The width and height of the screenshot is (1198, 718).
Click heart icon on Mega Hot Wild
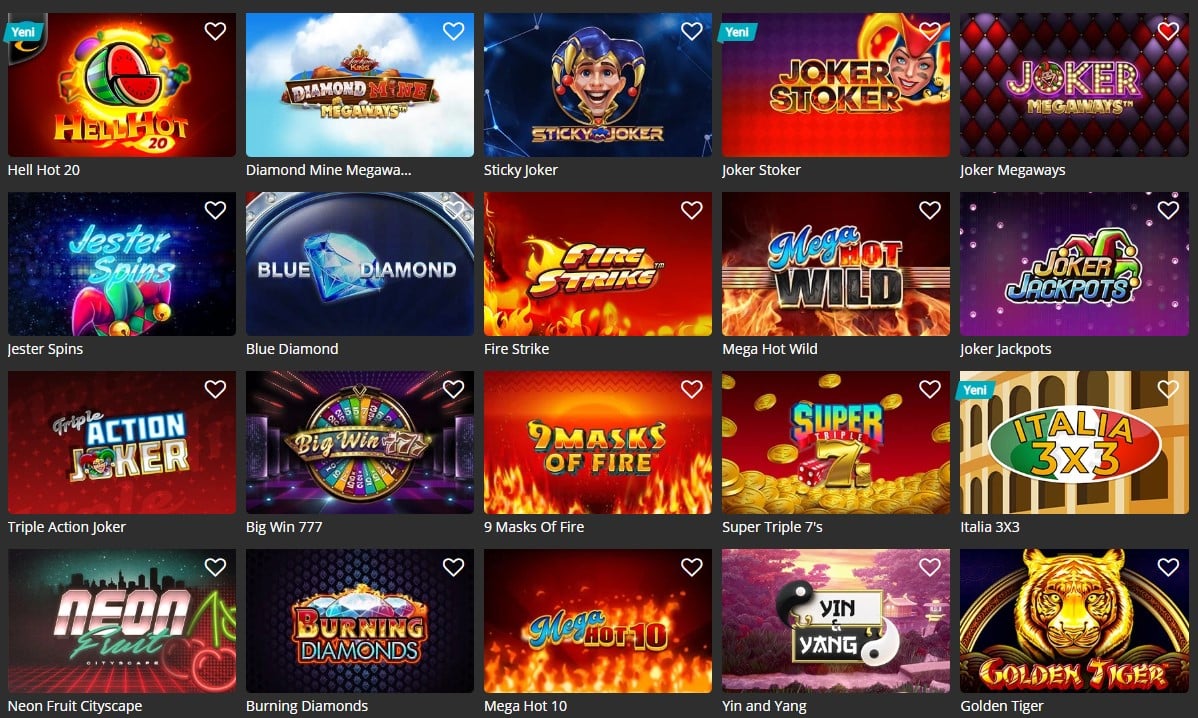point(930,210)
